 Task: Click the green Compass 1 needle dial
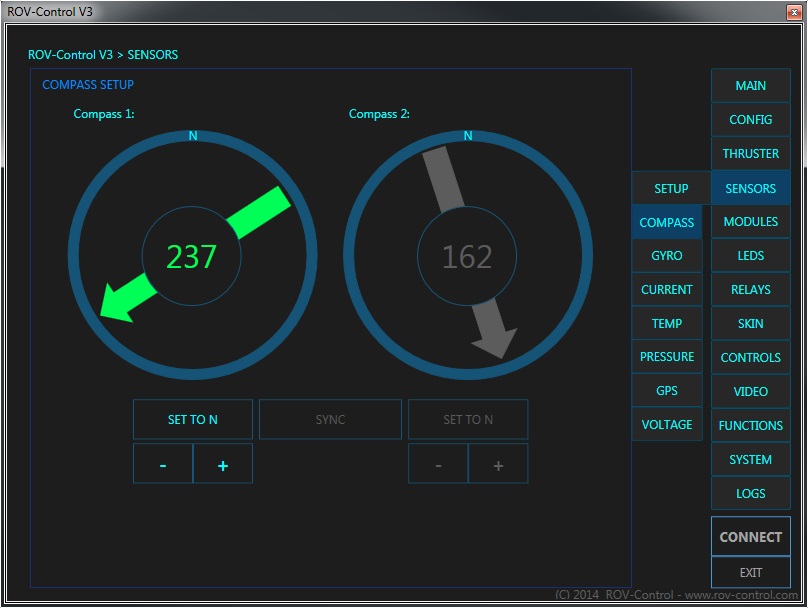(x=192, y=255)
